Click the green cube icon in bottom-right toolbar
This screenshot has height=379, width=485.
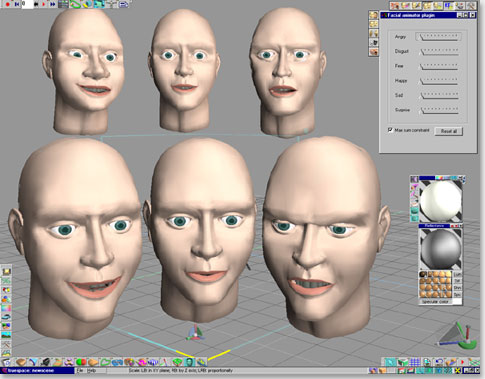point(402,362)
